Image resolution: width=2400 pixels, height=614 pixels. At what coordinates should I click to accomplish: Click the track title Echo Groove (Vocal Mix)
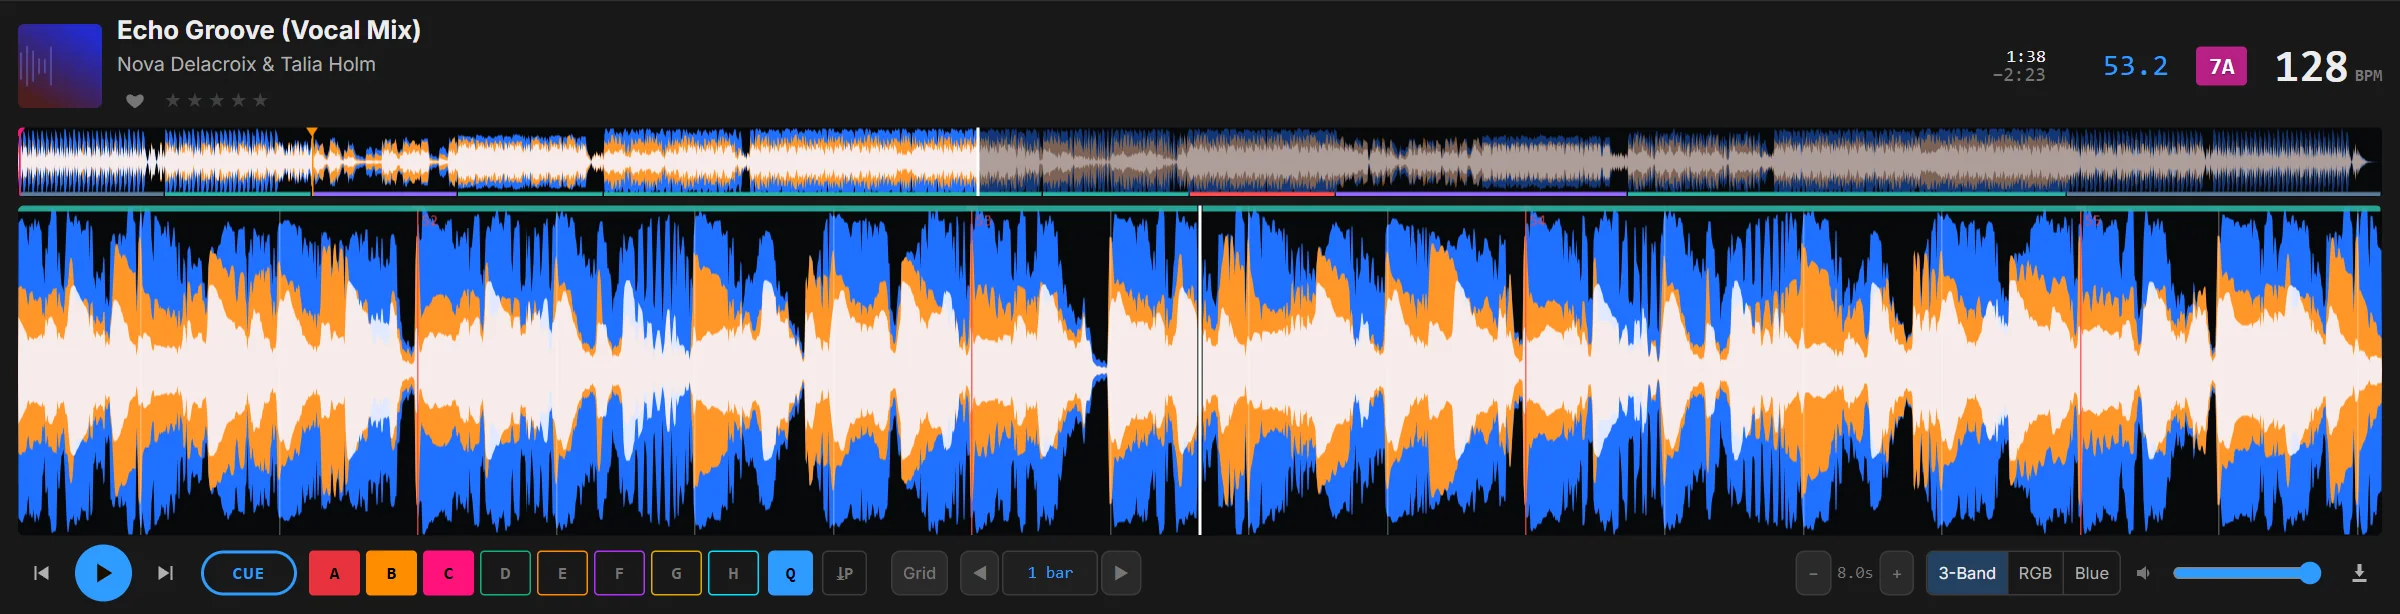[x=269, y=30]
